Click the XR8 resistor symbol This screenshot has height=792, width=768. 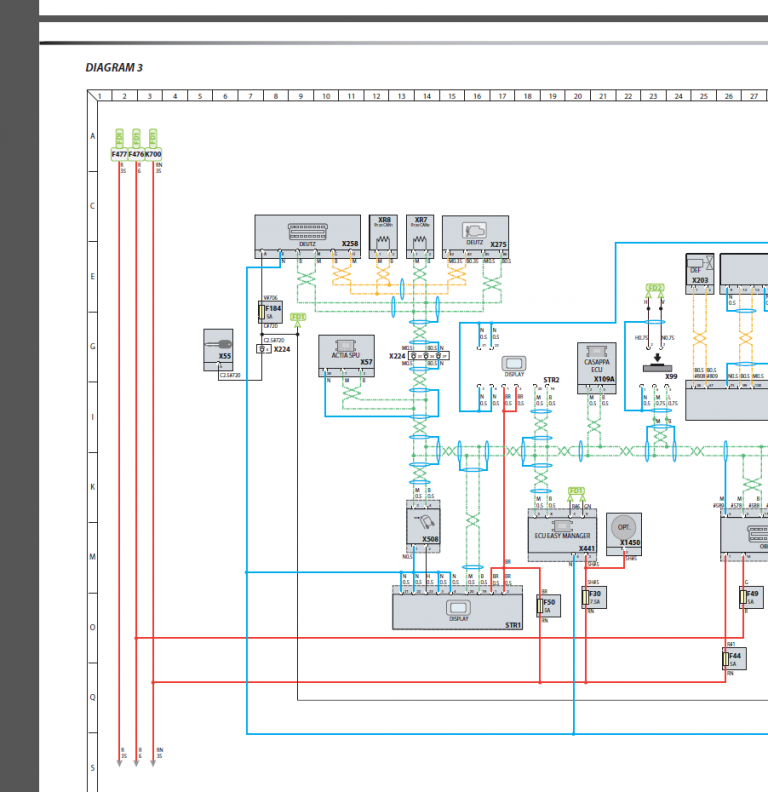click(381, 238)
